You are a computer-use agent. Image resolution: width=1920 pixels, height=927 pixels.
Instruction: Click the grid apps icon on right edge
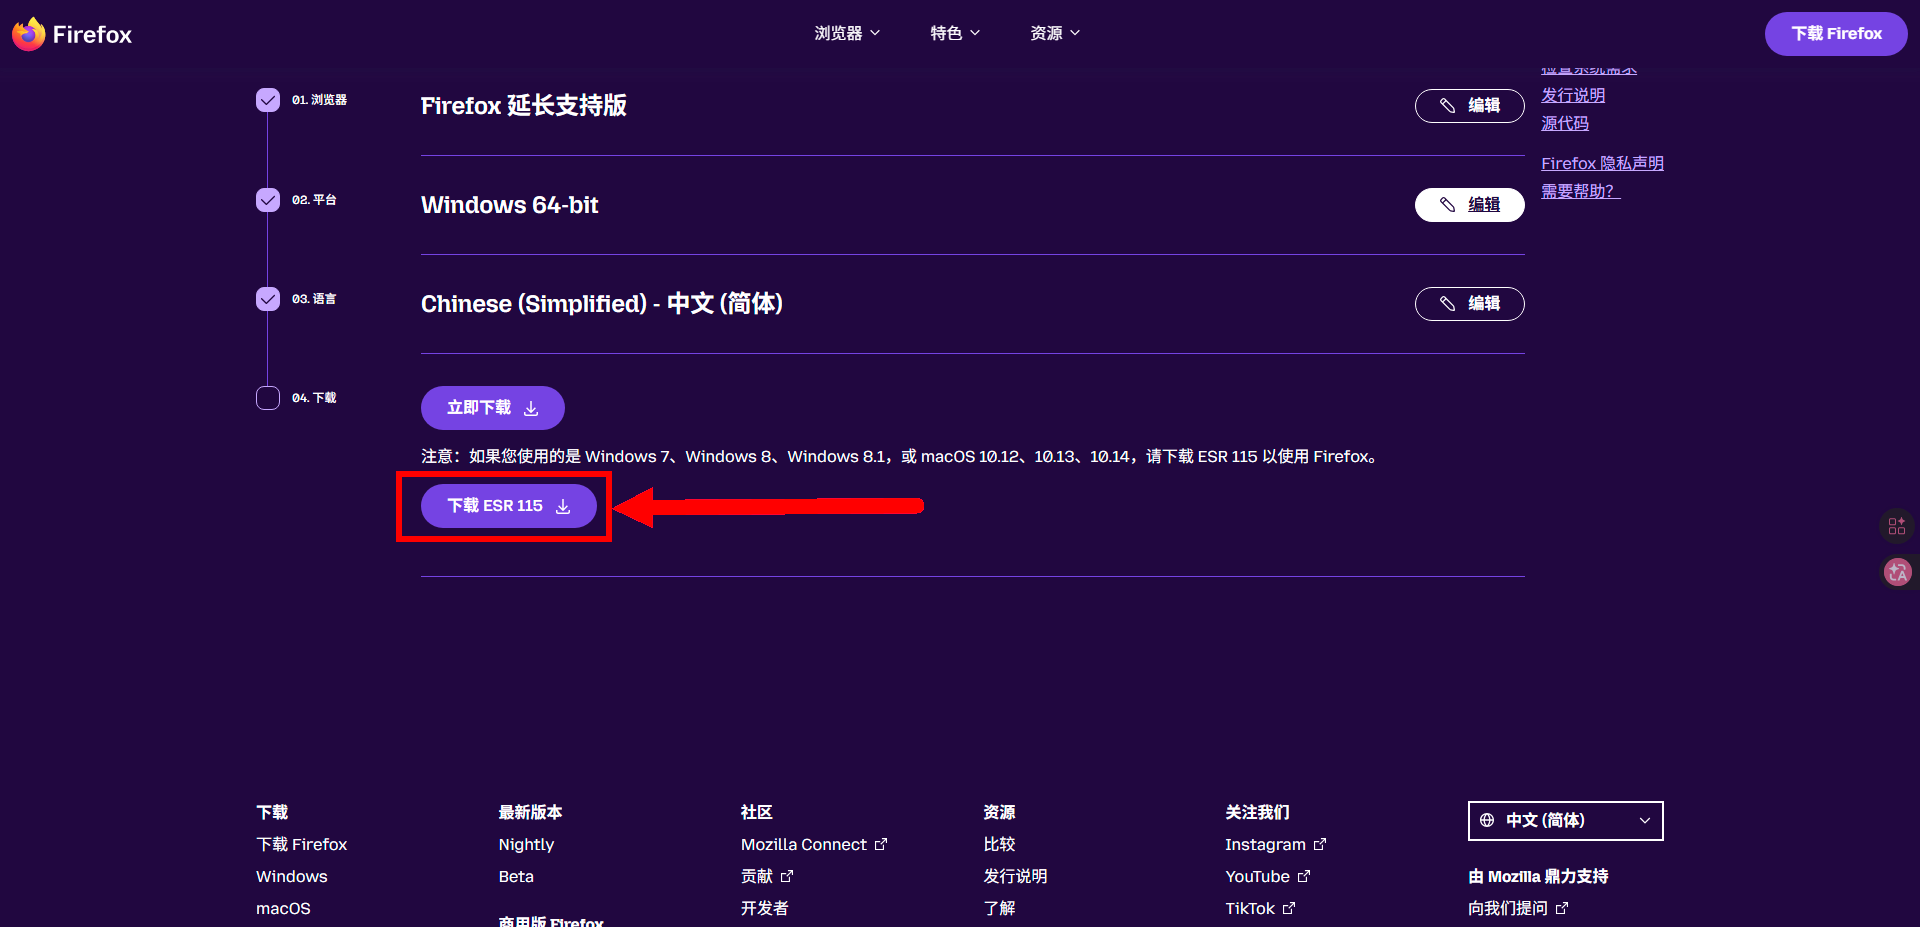tap(1897, 525)
